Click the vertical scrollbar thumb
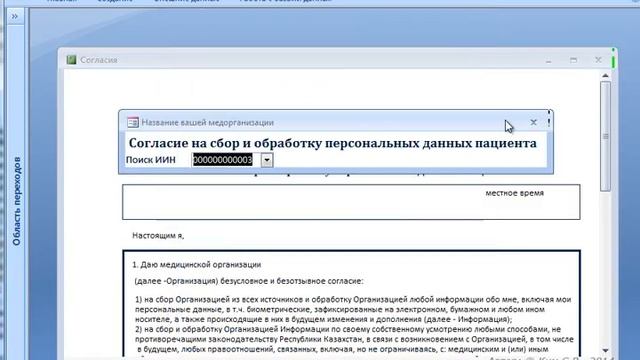 pos(605,136)
